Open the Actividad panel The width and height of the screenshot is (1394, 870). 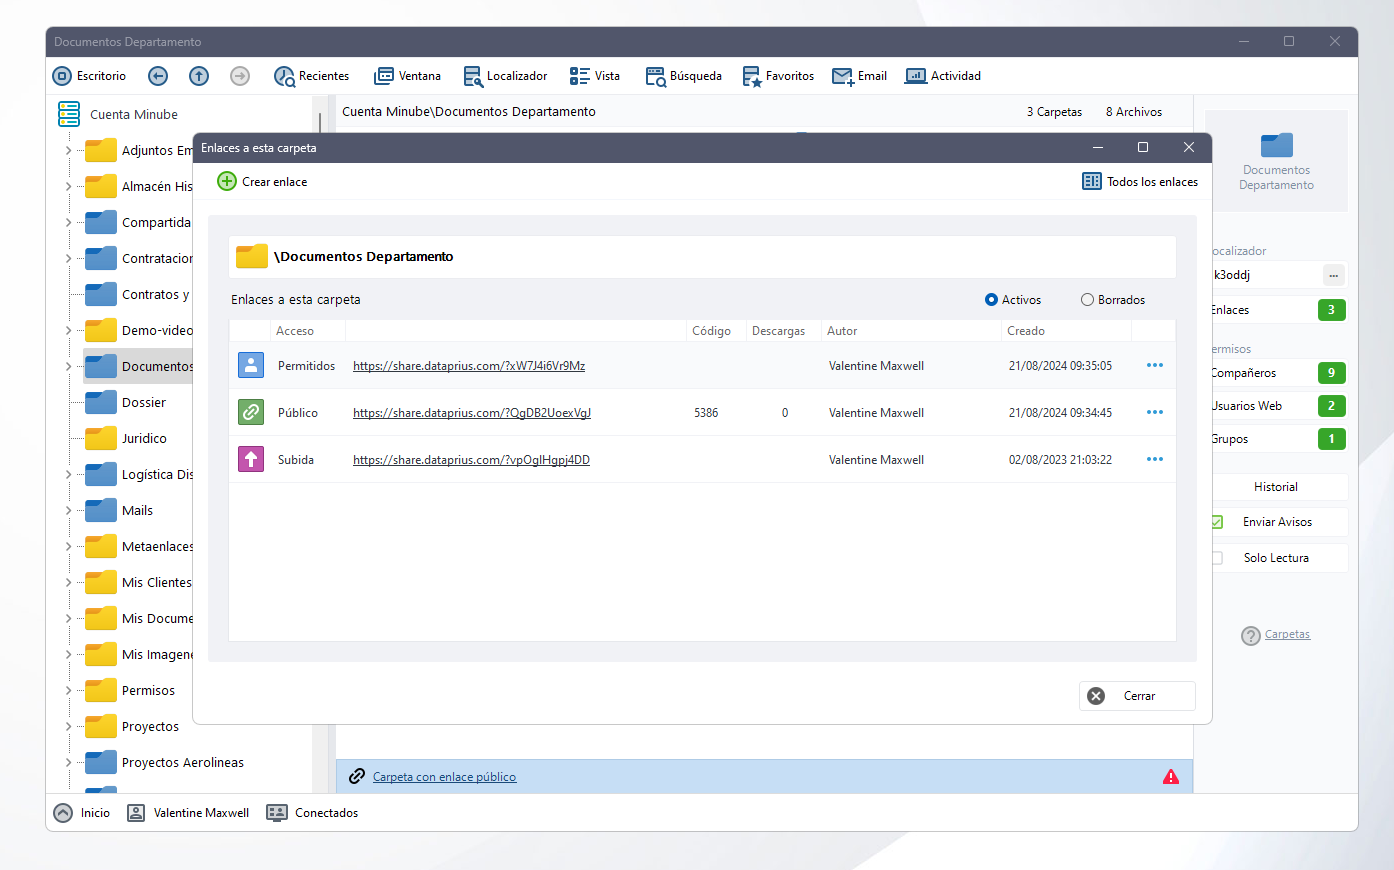[943, 76]
